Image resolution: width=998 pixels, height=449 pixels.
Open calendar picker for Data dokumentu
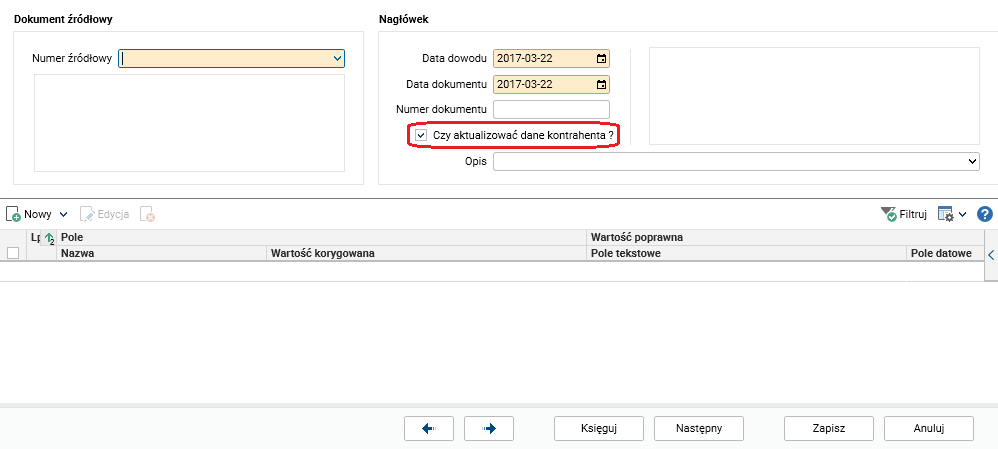pyautogui.click(x=601, y=84)
